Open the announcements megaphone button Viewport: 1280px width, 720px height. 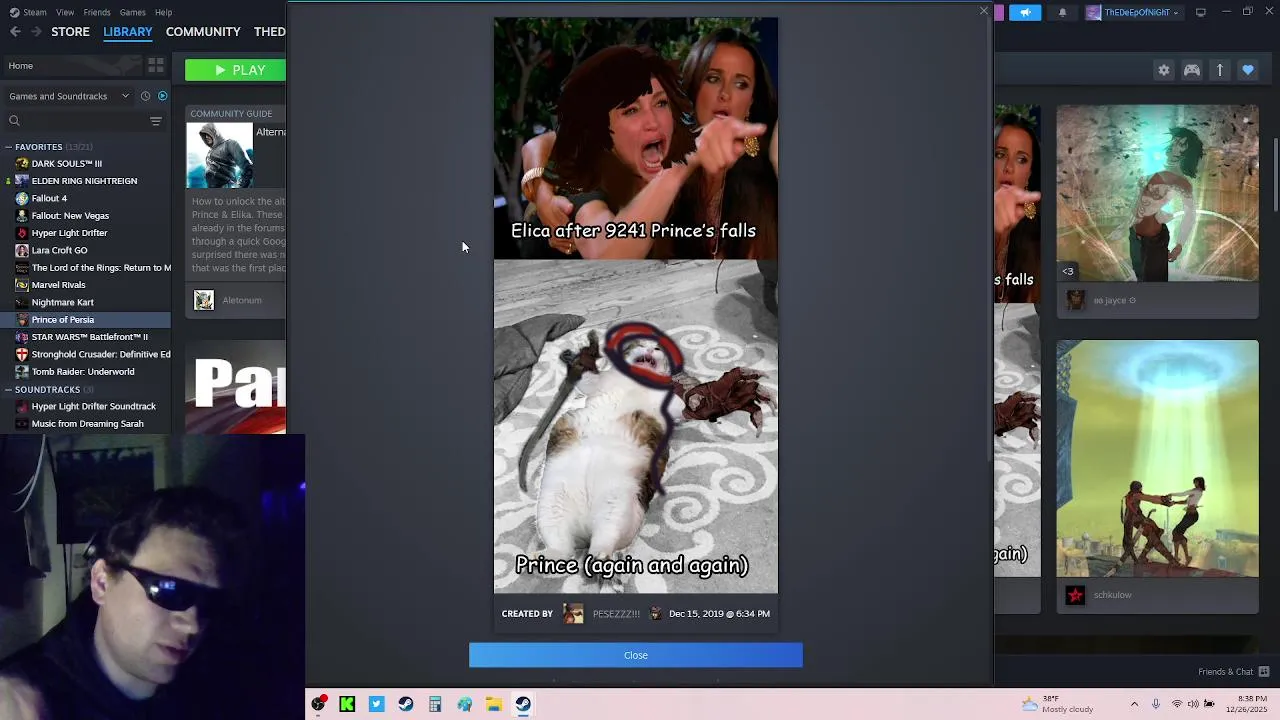(x=1025, y=12)
